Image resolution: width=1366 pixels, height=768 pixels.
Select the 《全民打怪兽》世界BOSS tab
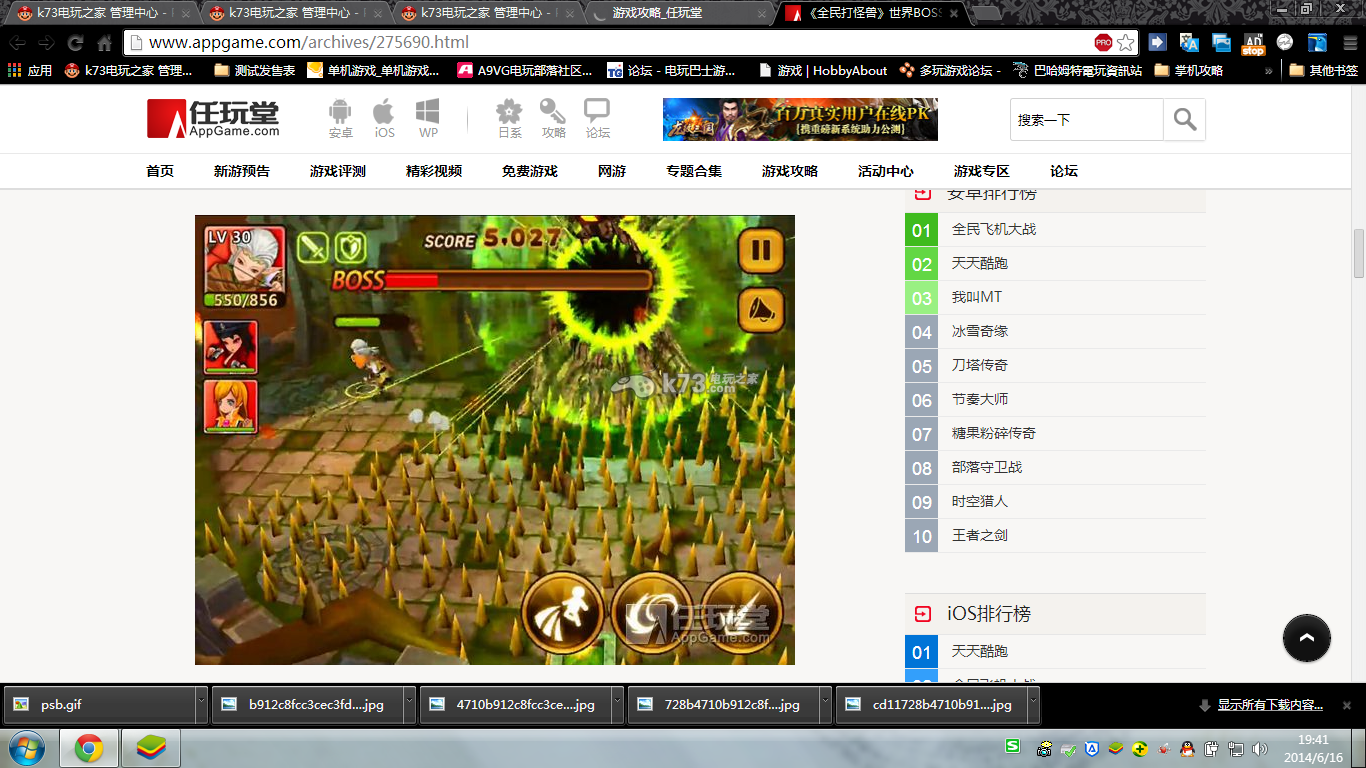click(x=872, y=14)
